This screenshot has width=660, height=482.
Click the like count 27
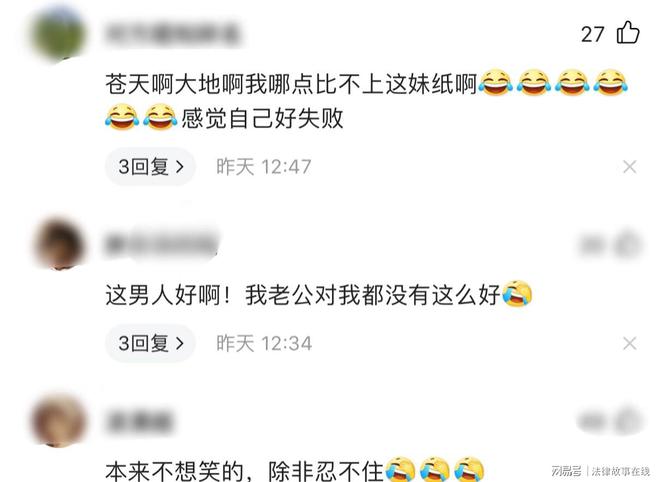tap(593, 34)
